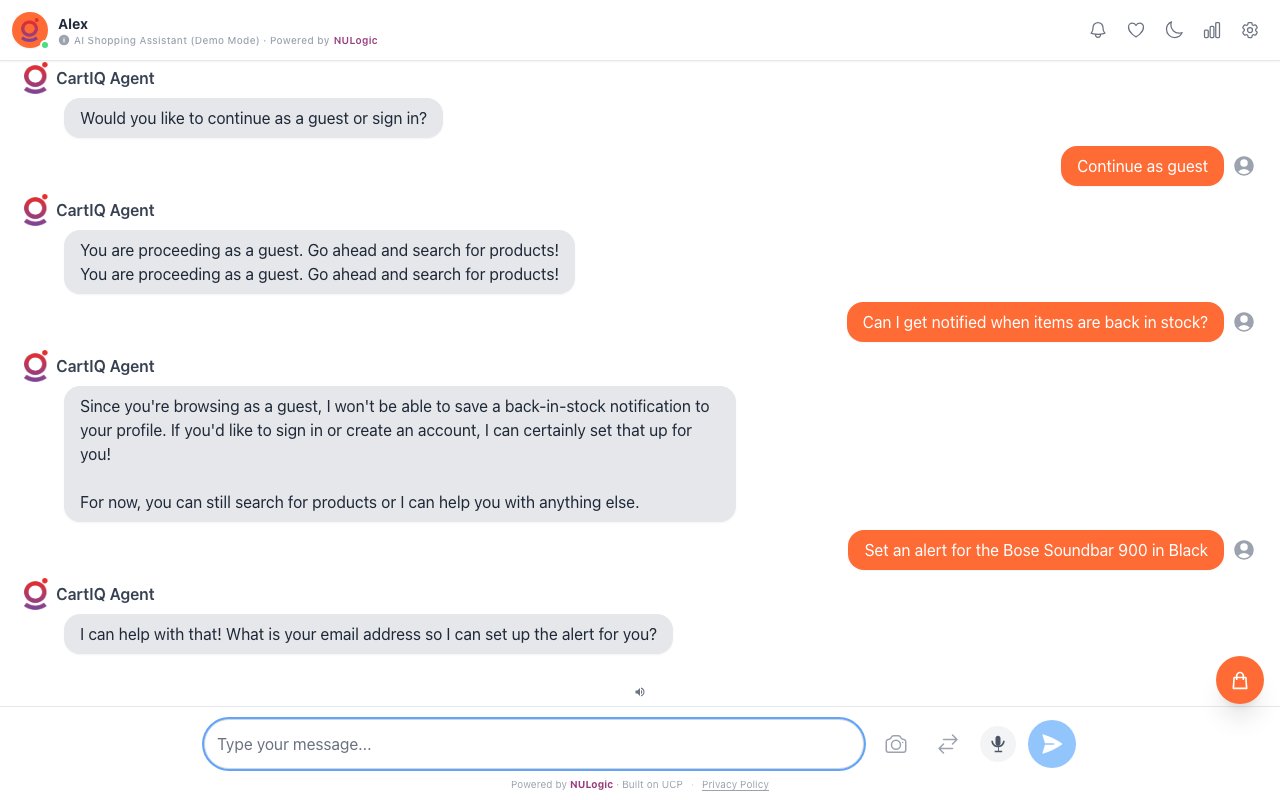1280x800 pixels.
Task: Activate the microphone voice input
Action: point(998,744)
